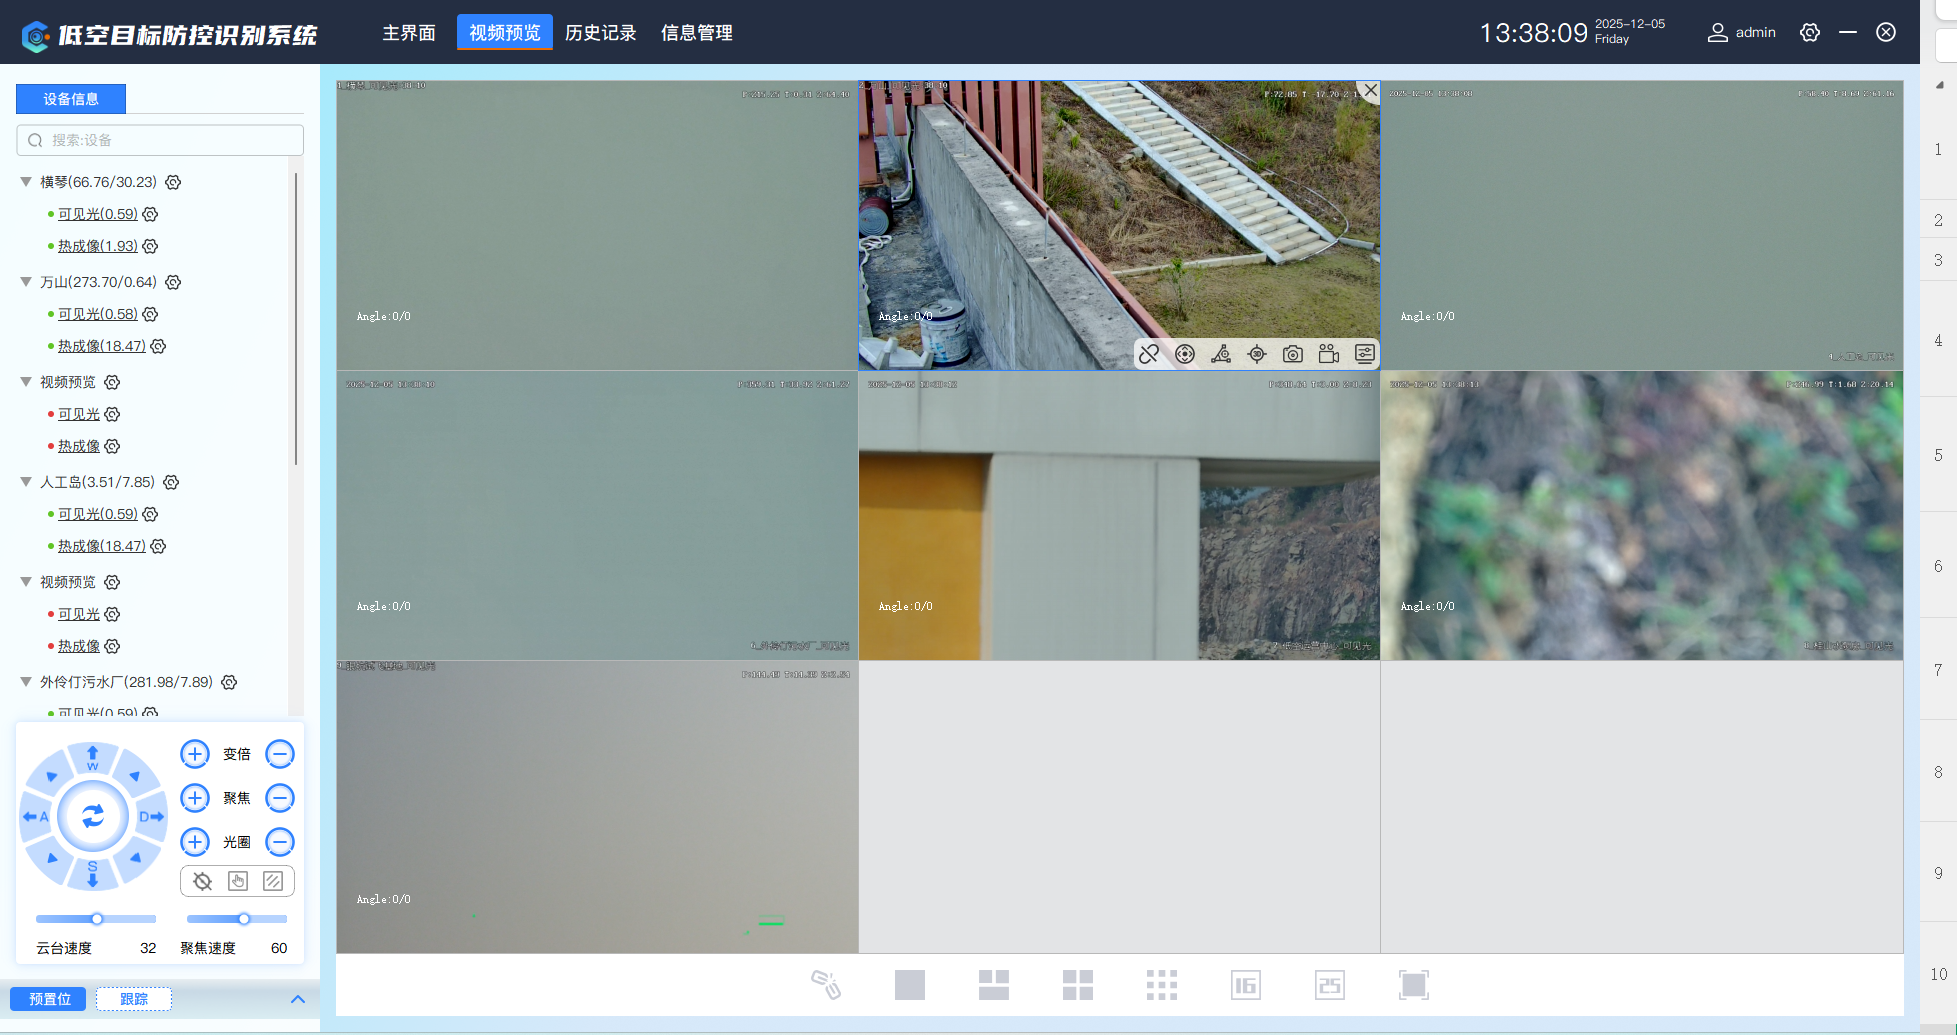Image resolution: width=1957 pixels, height=1035 pixels.
Task: Toggle the disconnect-all link icon in bottom bar
Action: [825, 985]
